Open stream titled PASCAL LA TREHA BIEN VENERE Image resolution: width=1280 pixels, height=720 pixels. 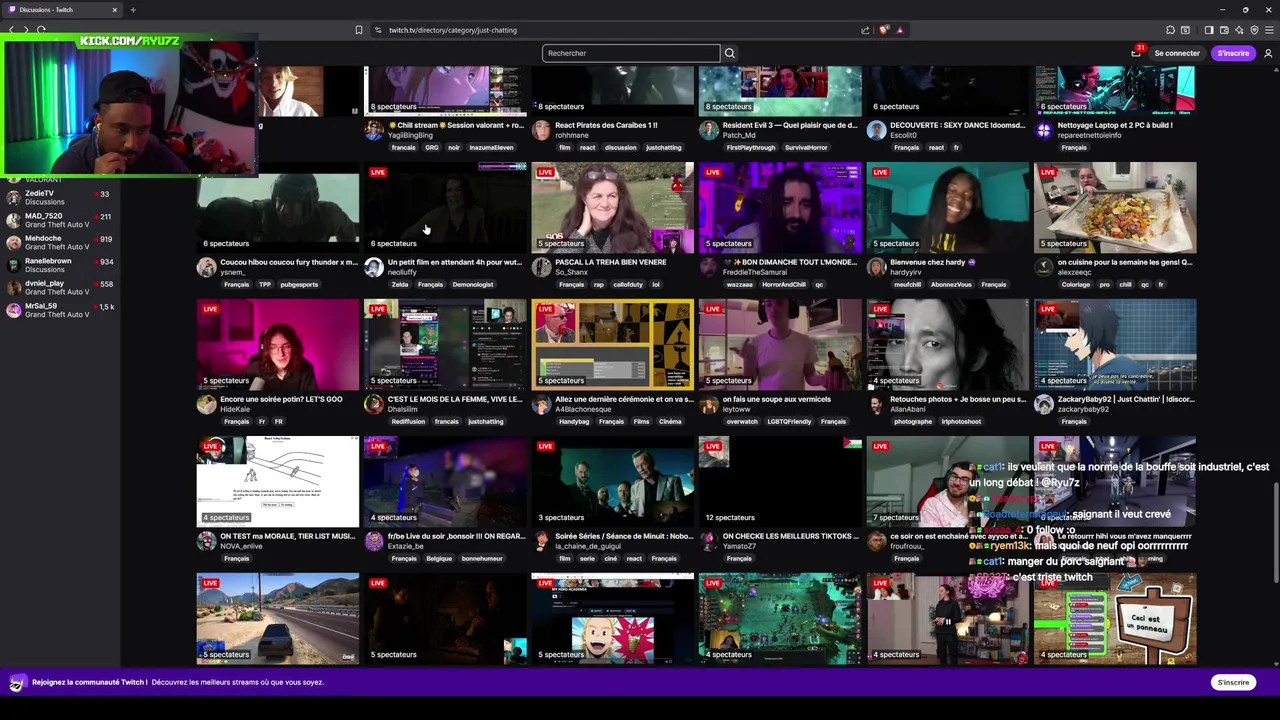pos(611,262)
